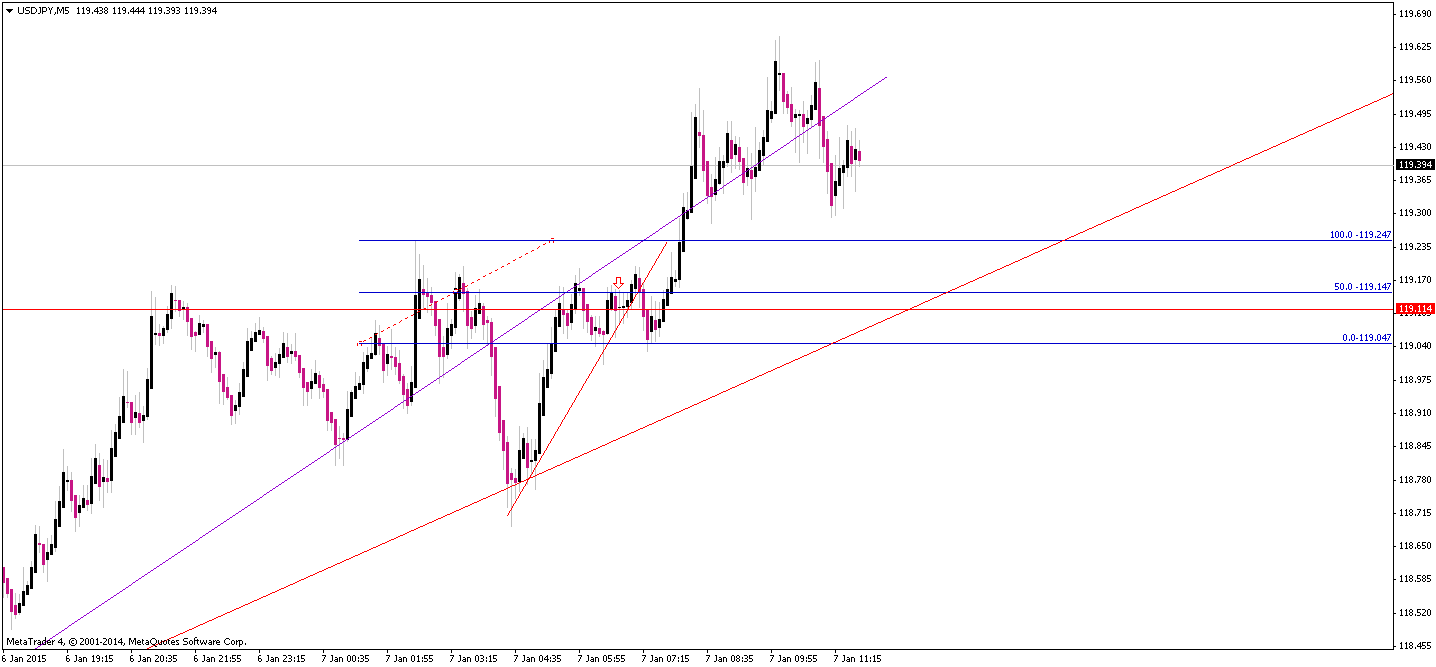Click the "7 Jan 07:15" time axis label
1436x667 pixels.
point(666,659)
